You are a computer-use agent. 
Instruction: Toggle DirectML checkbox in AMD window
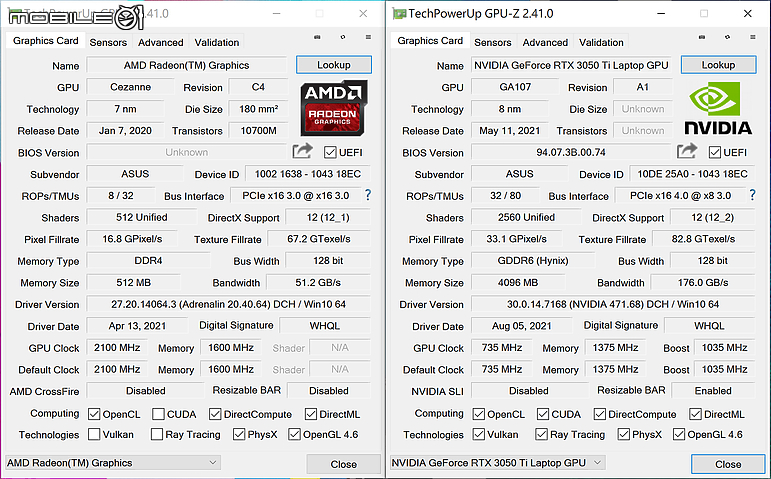pyautogui.click(x=311, y=414)
